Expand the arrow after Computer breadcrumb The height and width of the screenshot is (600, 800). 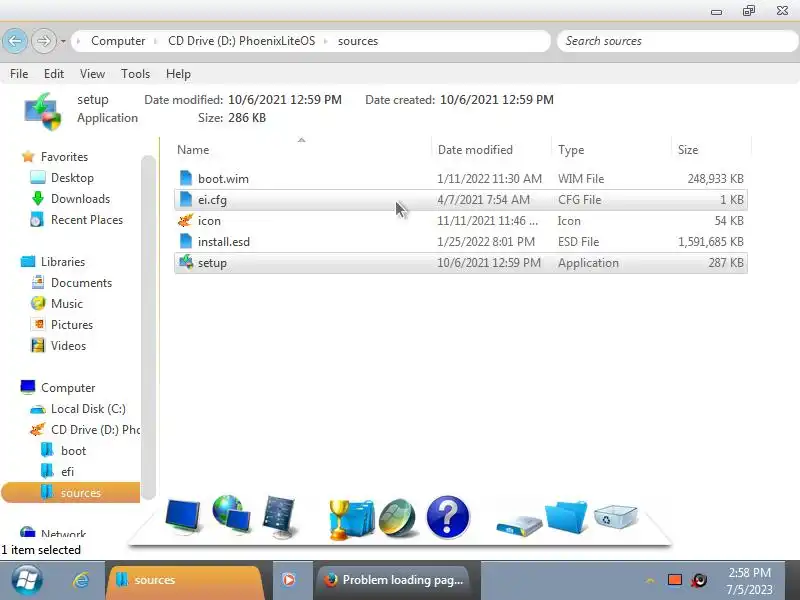point(156,41)
